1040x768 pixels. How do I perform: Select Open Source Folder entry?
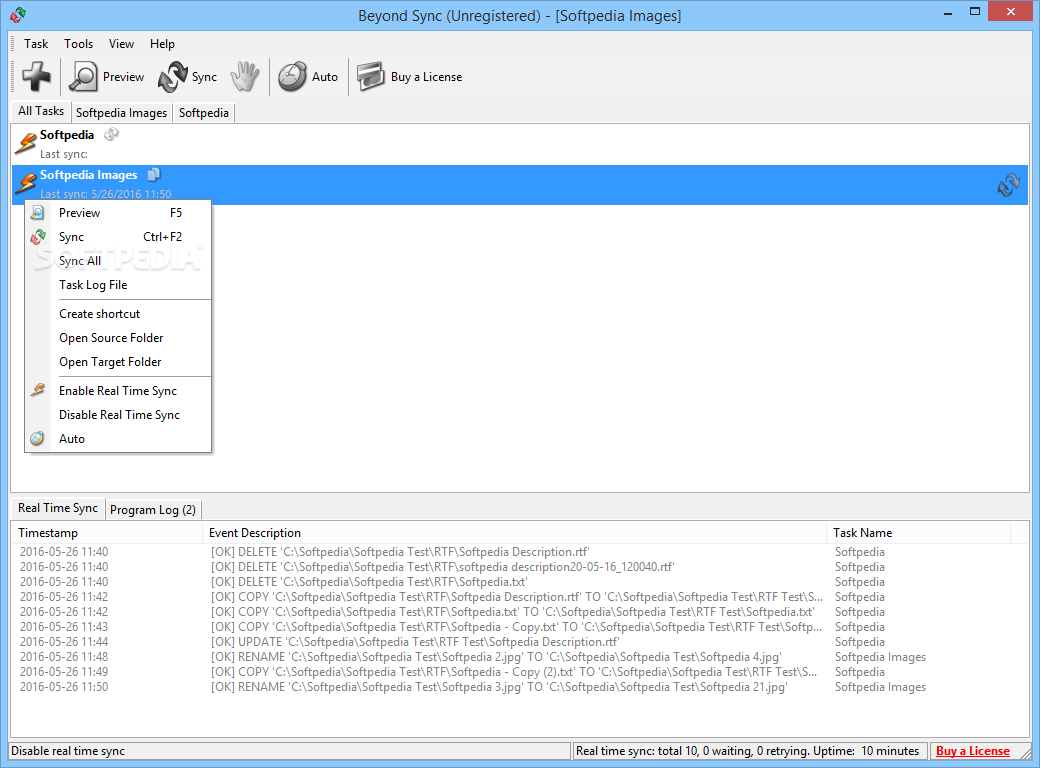pos(118,338)
